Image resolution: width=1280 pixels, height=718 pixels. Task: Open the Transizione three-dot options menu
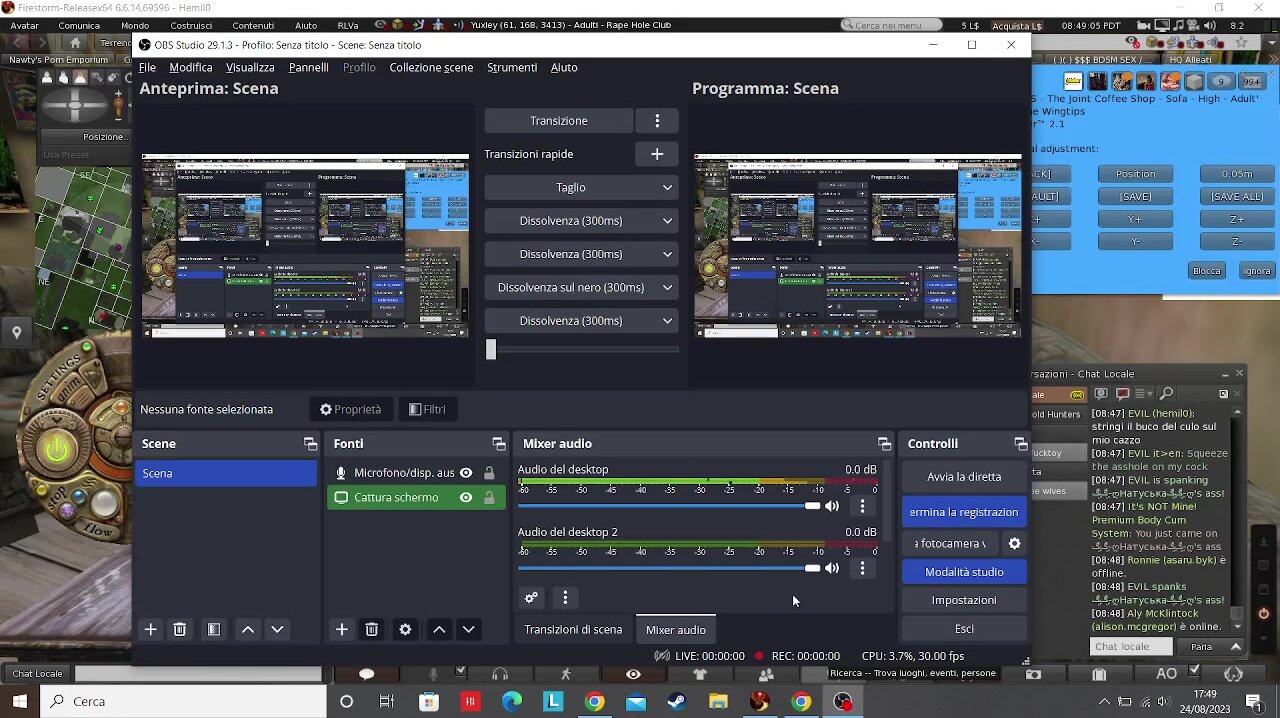point(657,120)
